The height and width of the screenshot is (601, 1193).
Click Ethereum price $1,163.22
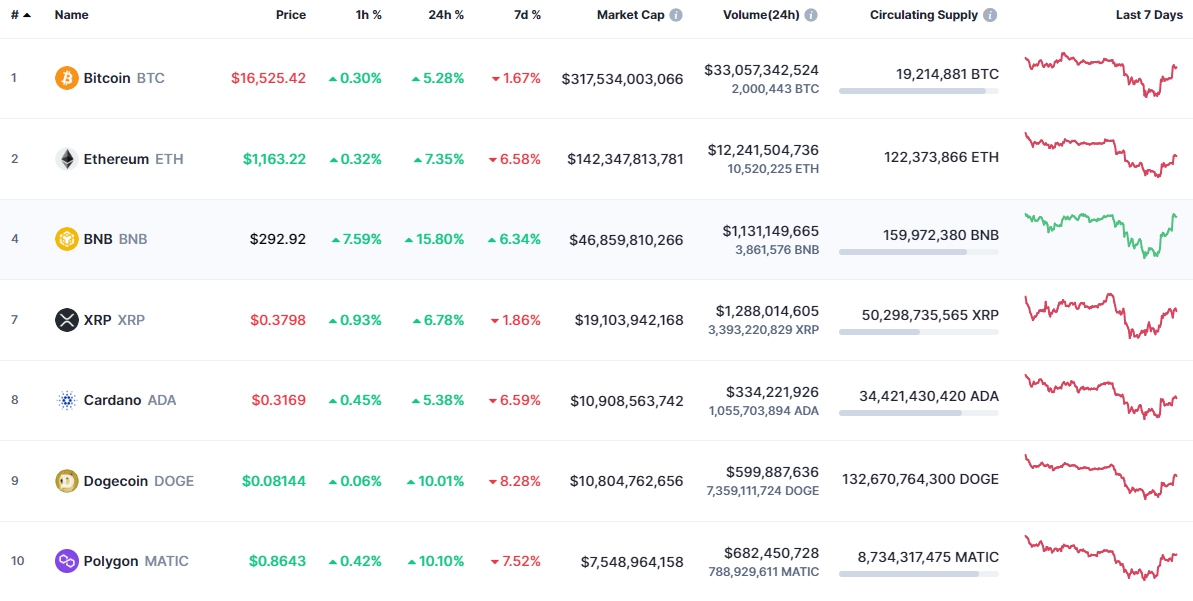pyautogui.click(x=275, y=159)
